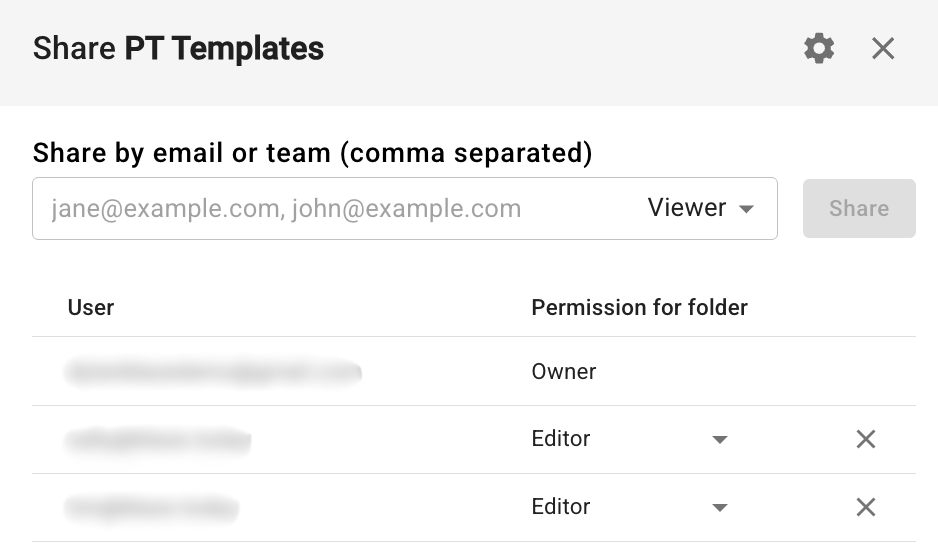The width and height of the screenshot is (938, 552).
Task: Focus the email or team input field
Action: 330,209
